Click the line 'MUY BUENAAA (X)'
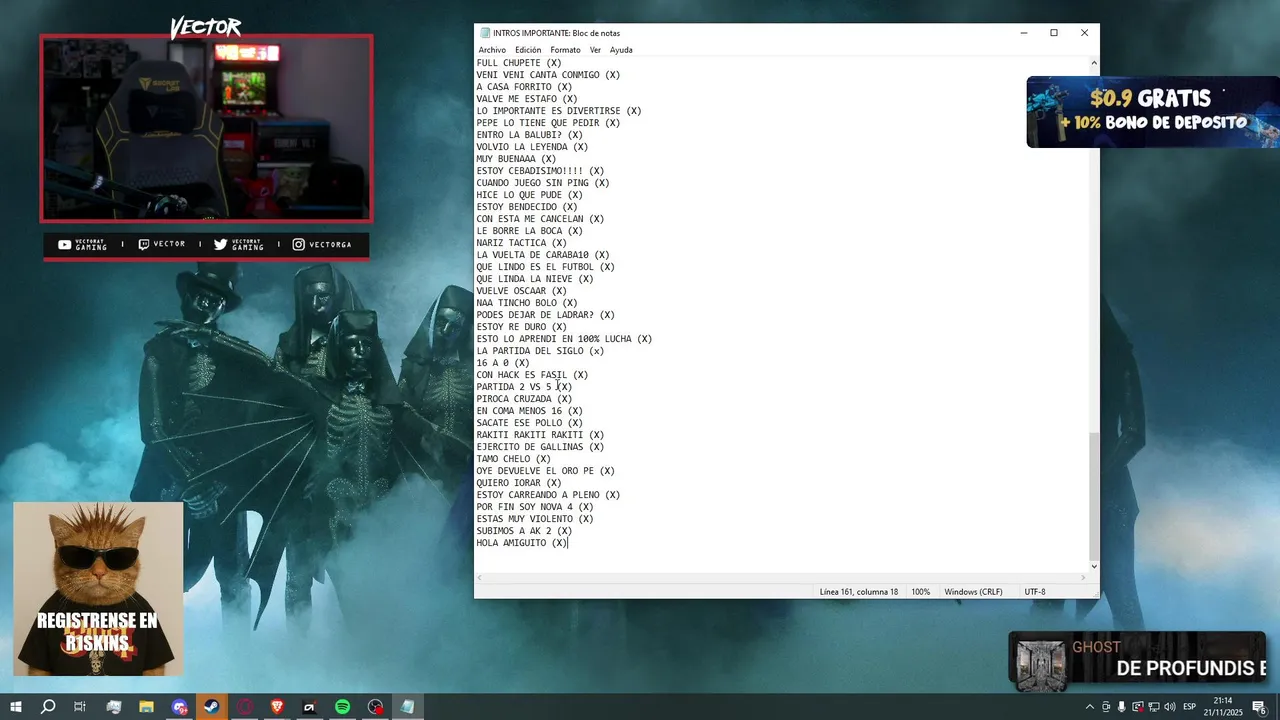This screenshot has height=720, width=1280. click(516, 159)
